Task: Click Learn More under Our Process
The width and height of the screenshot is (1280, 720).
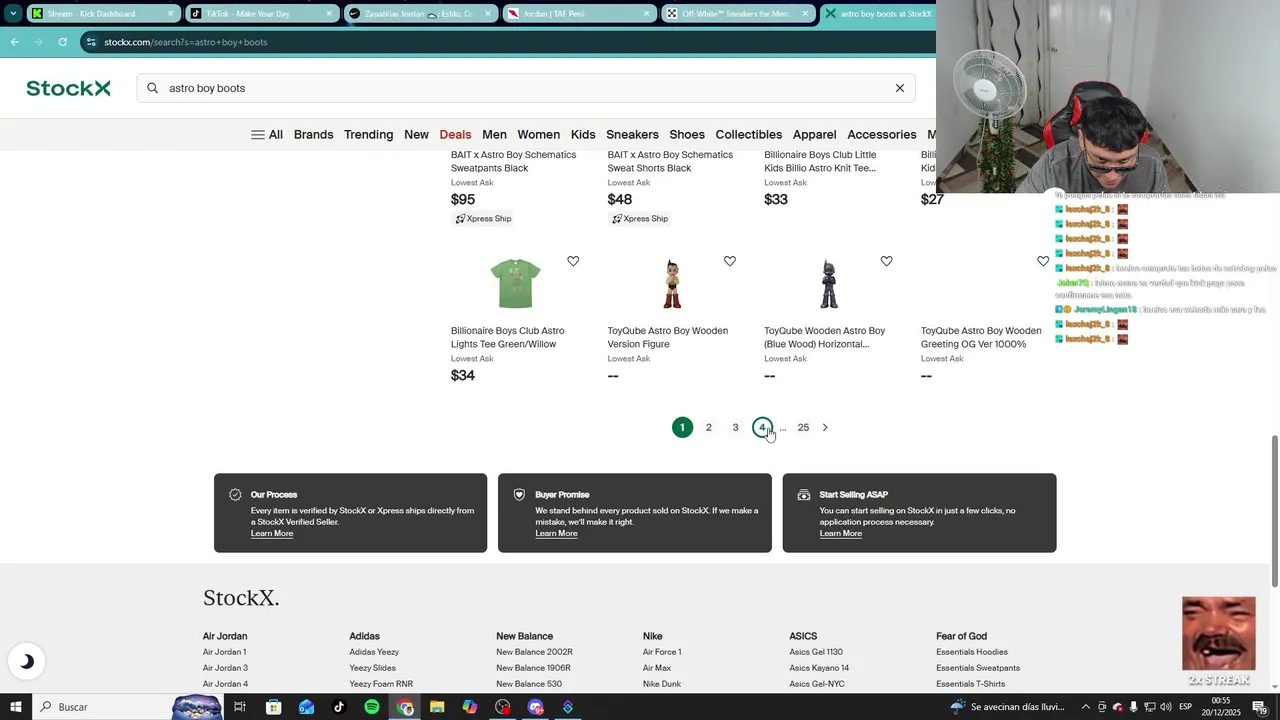Action: 272,533
